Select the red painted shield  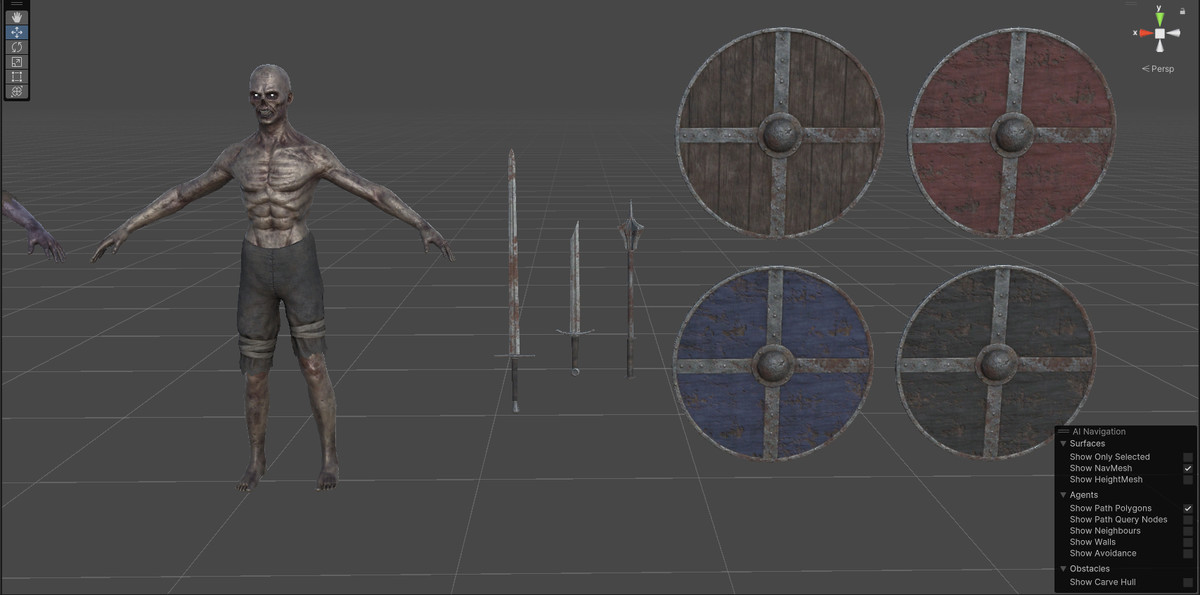coord(1012,134)
